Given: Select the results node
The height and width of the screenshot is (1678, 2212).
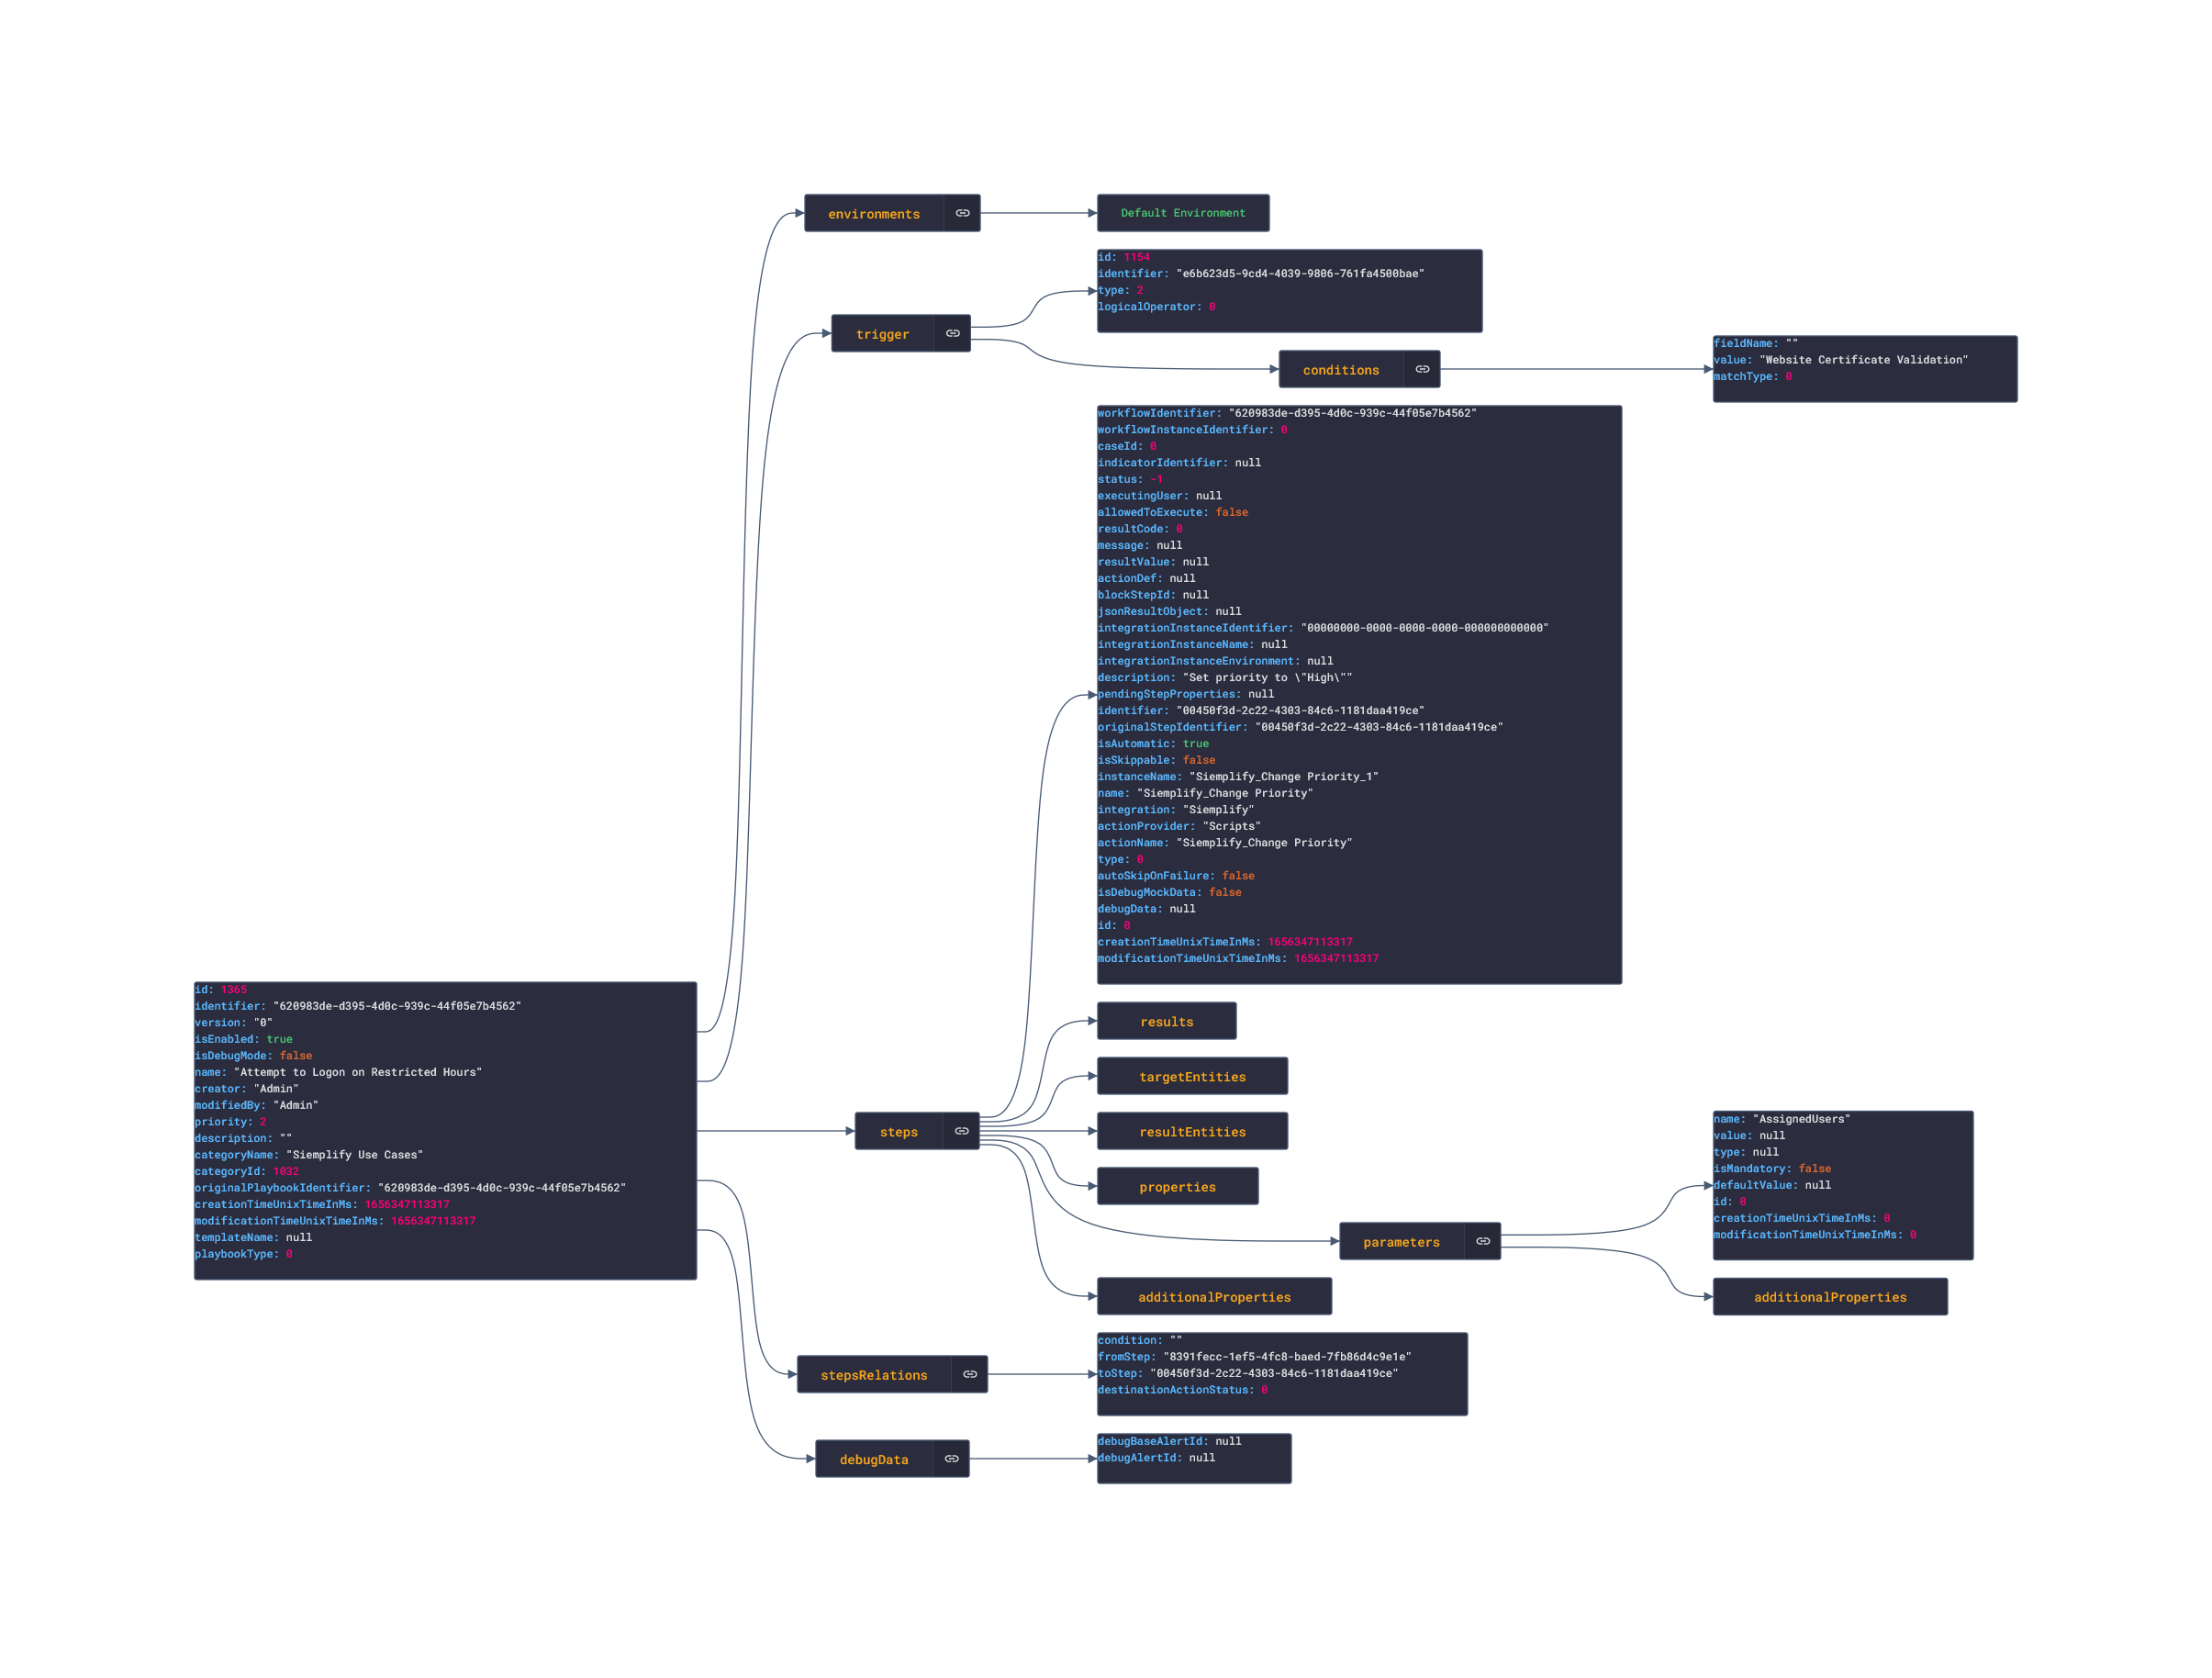Looking at the screenshot, I should click(x=1166, y=1021).
